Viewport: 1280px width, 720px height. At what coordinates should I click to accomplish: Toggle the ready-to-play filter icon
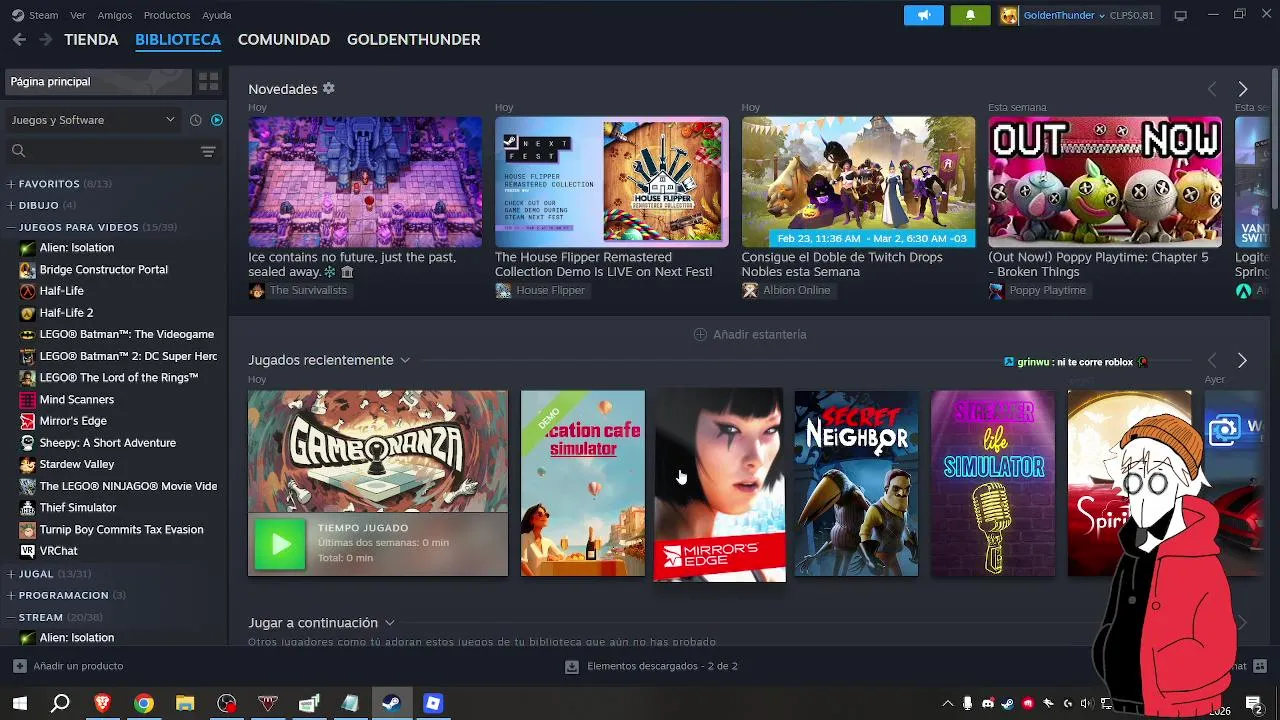[x=217, y=120]
